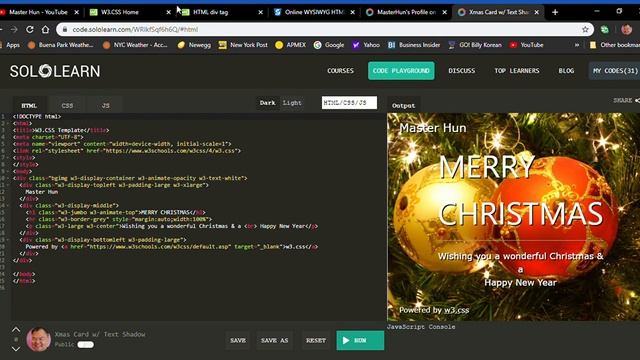This screenshot has height=360, width=640.
Task: Switch to the JS editor tab
Action: [x=105, y=105]
